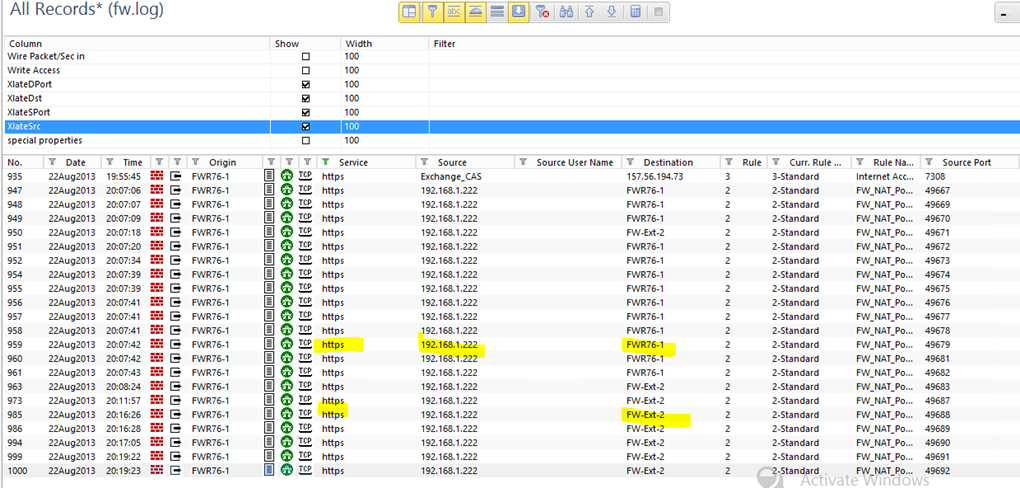Open Find with the binoculars icon
Screen dimensions: 1020x488
pos(567,12)
